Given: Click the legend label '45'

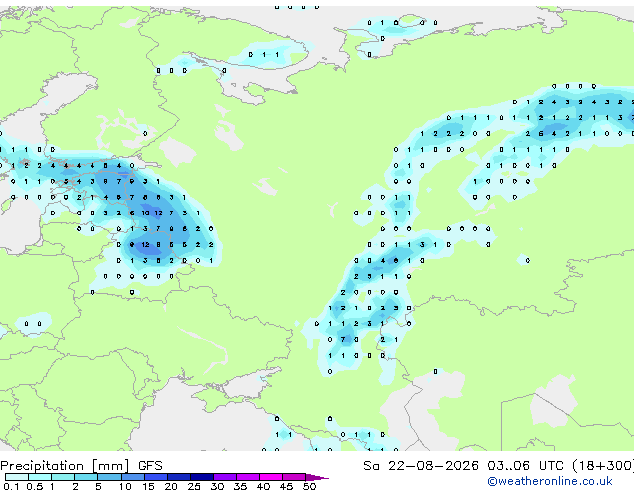Looking at the screenshot, I should pos(286,486).
